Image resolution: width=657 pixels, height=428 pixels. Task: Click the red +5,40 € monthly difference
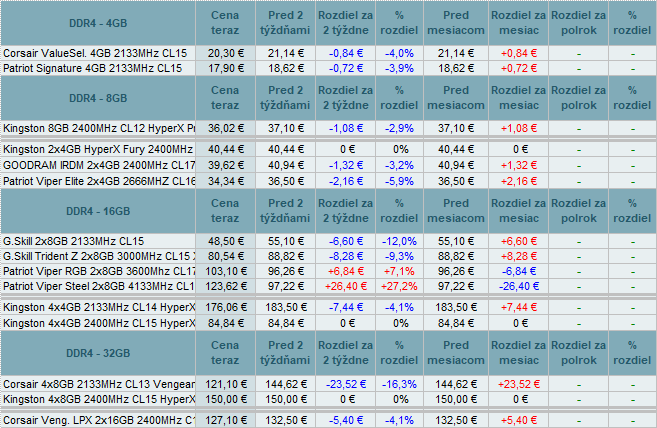[x=519, y=420]
